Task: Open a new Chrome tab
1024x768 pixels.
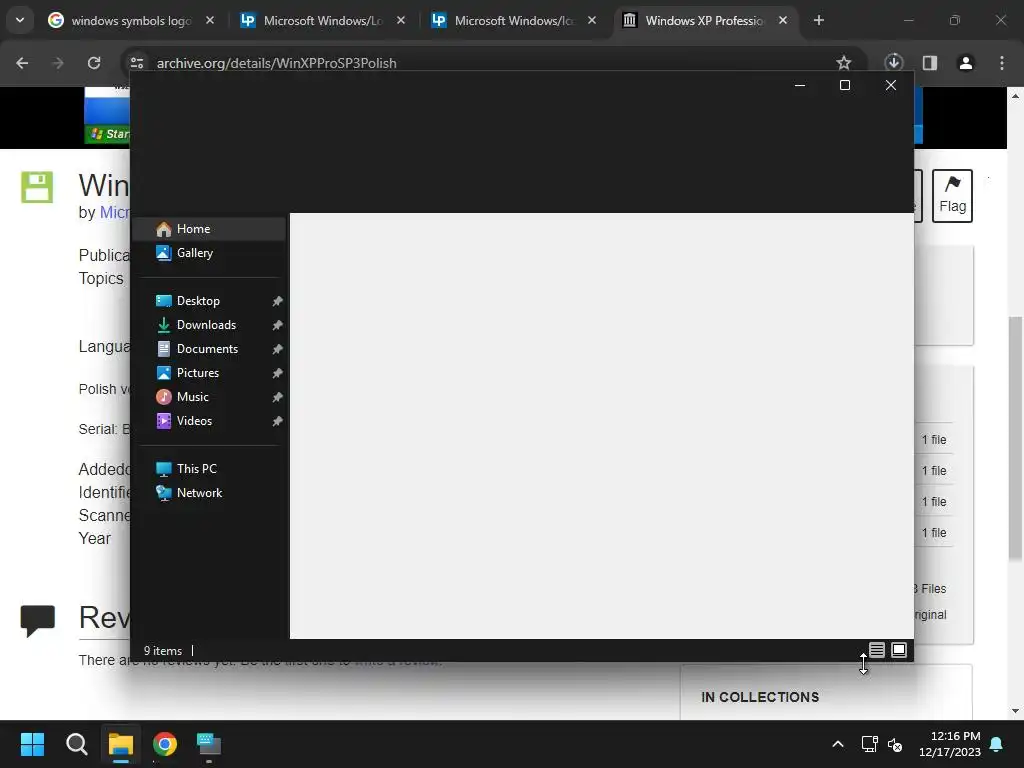Action: click(818, 20)
